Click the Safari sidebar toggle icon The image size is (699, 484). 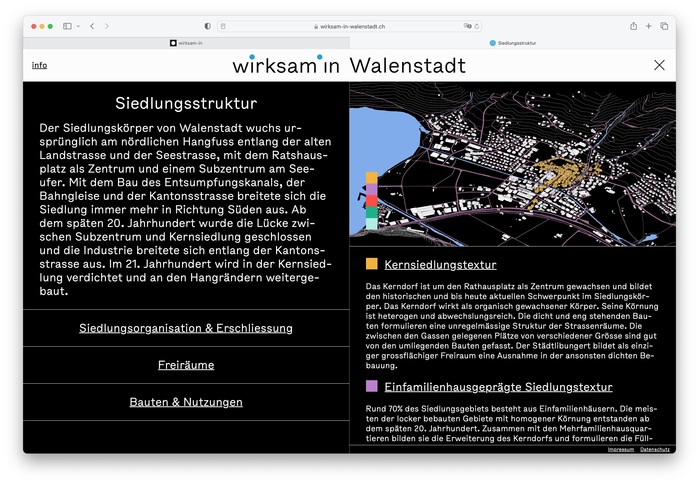tap(67, 26)
